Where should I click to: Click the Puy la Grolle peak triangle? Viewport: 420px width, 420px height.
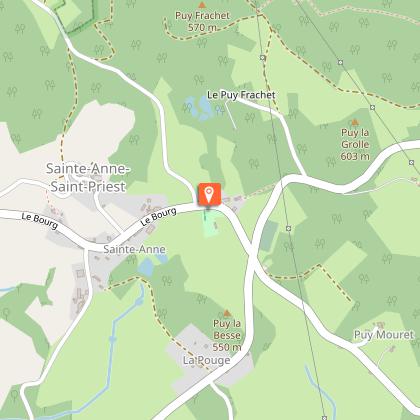point(355,122)
